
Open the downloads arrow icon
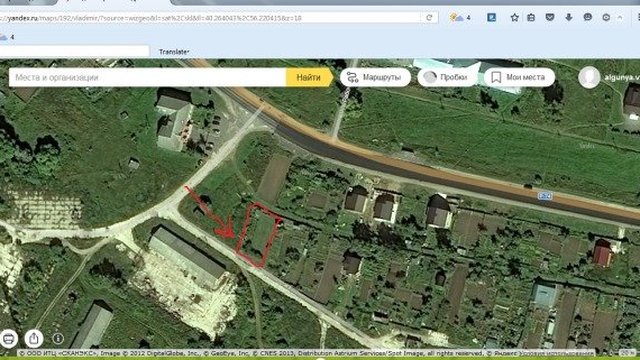(x=569, y=17)
